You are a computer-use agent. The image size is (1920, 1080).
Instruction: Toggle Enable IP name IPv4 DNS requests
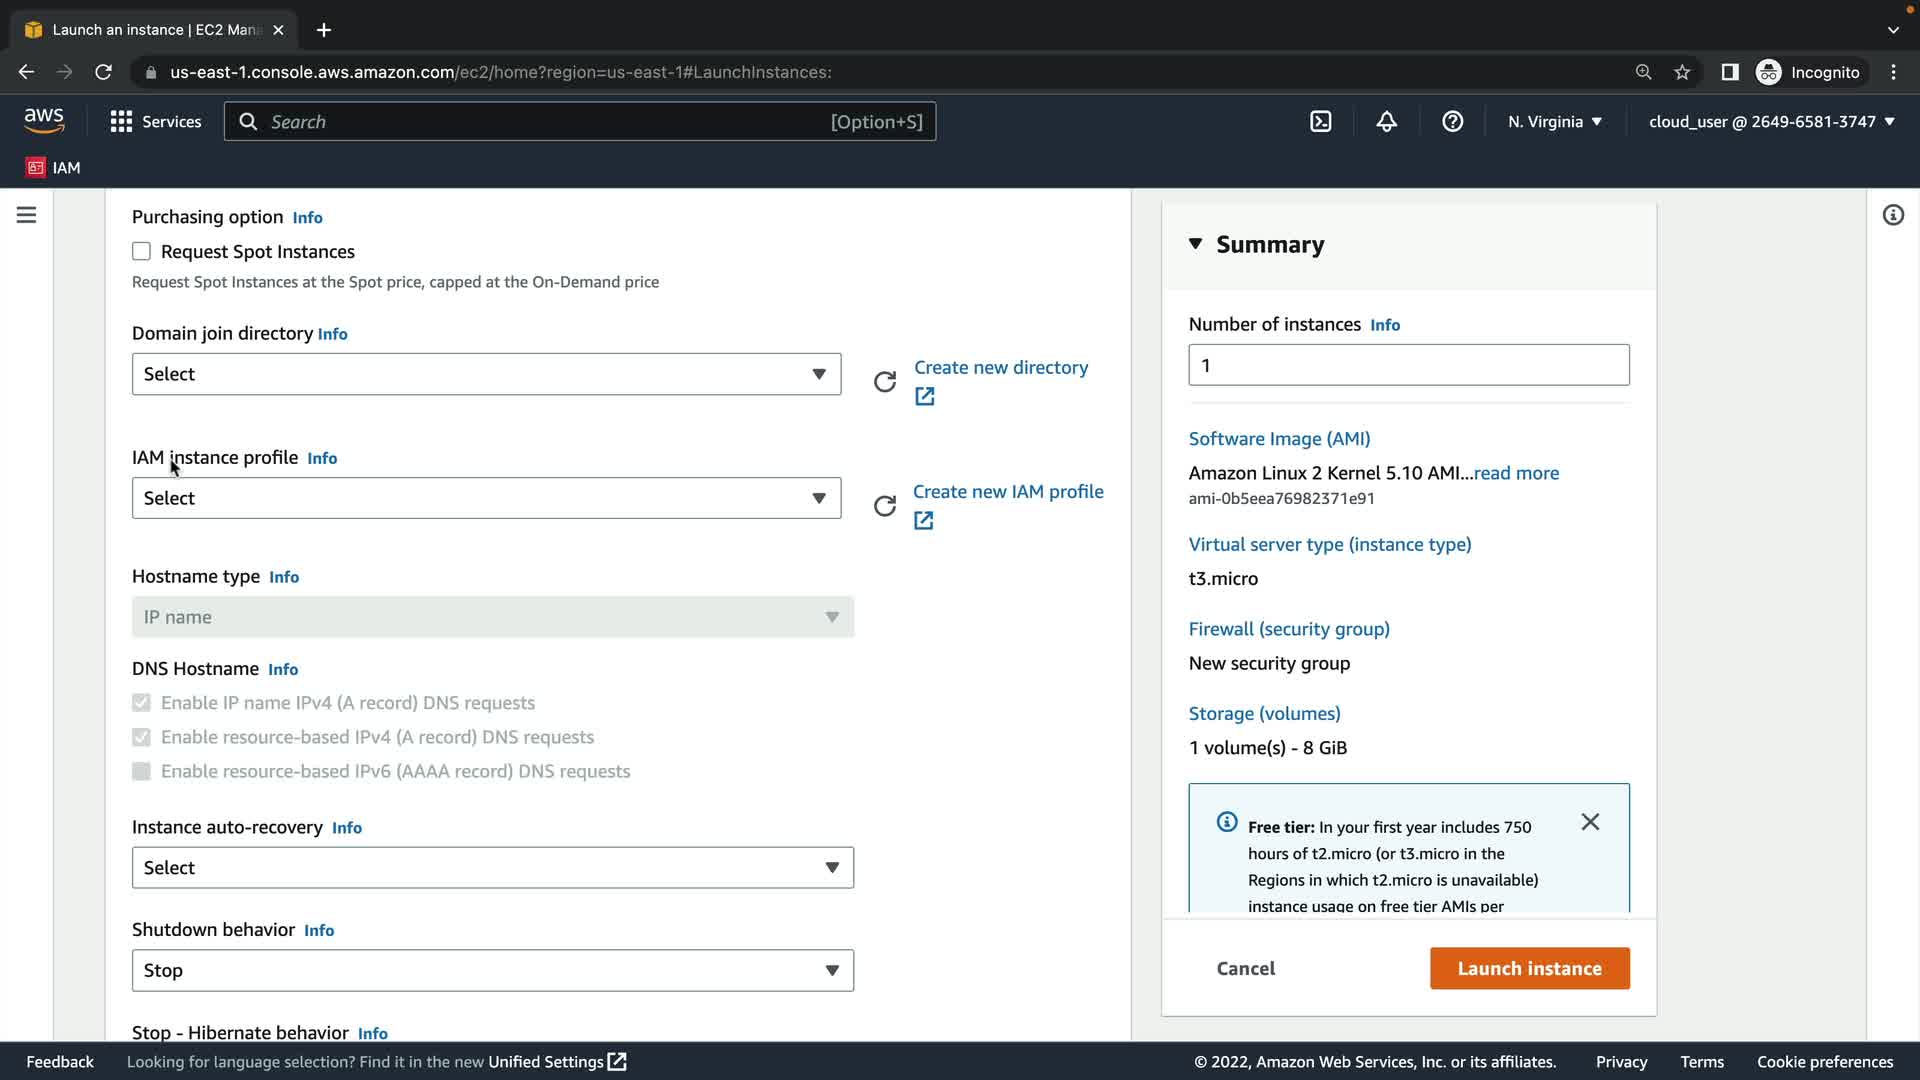click(x=141, y=703)
